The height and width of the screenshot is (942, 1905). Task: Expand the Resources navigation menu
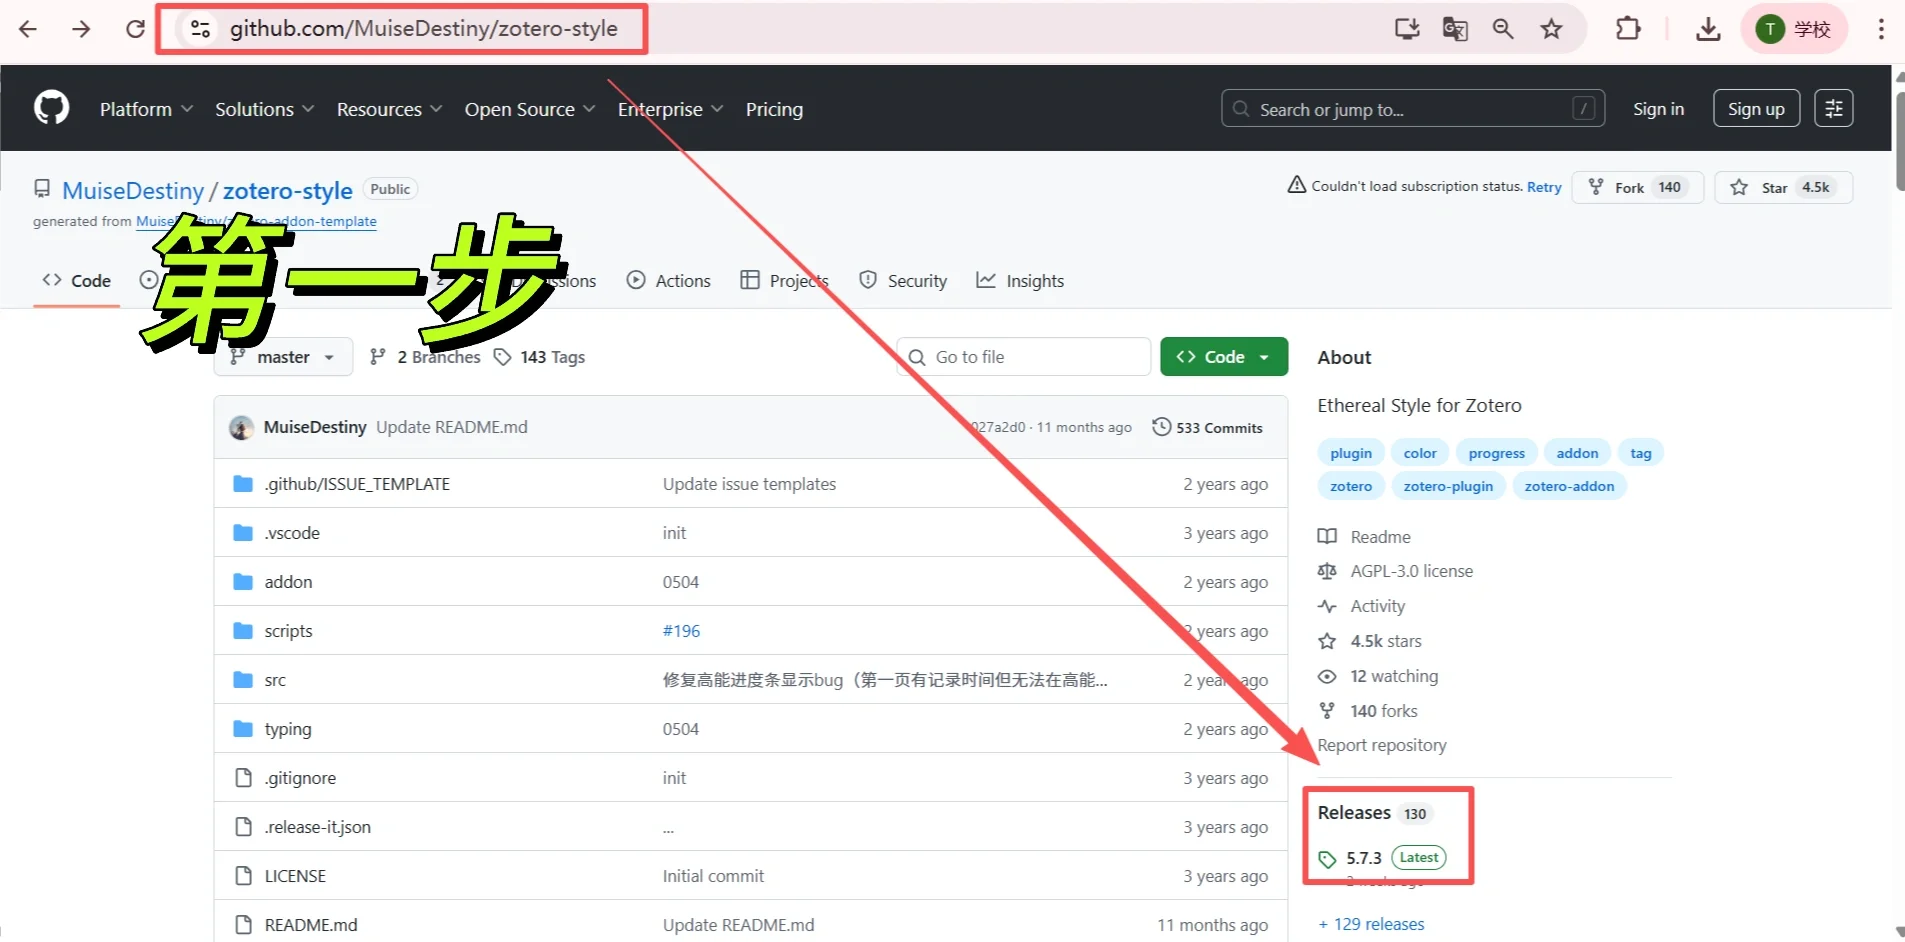pos(389,109)
